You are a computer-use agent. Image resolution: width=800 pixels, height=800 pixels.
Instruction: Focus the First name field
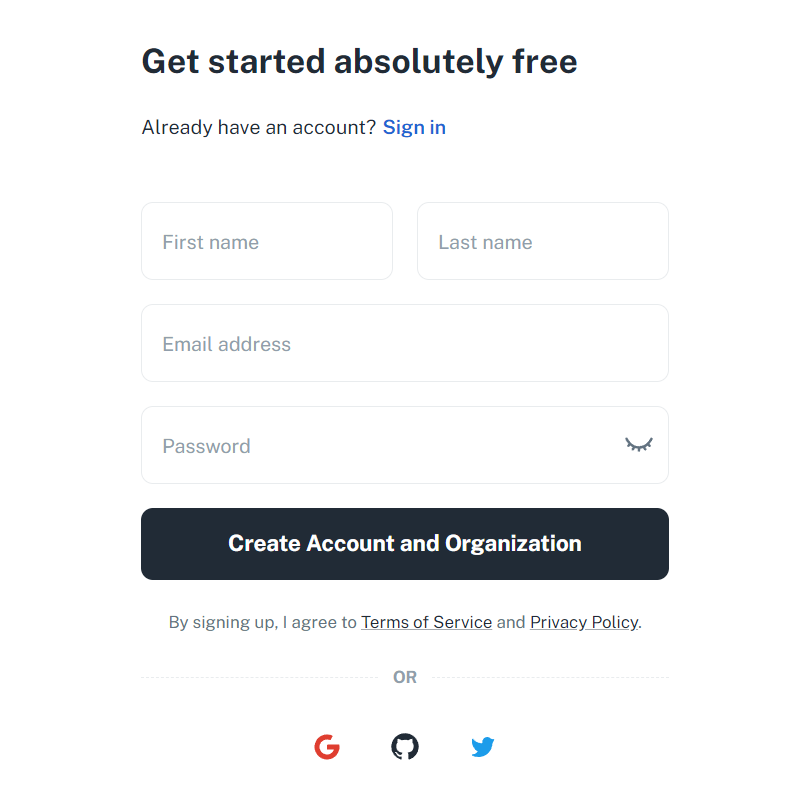[x=267, y=242]
